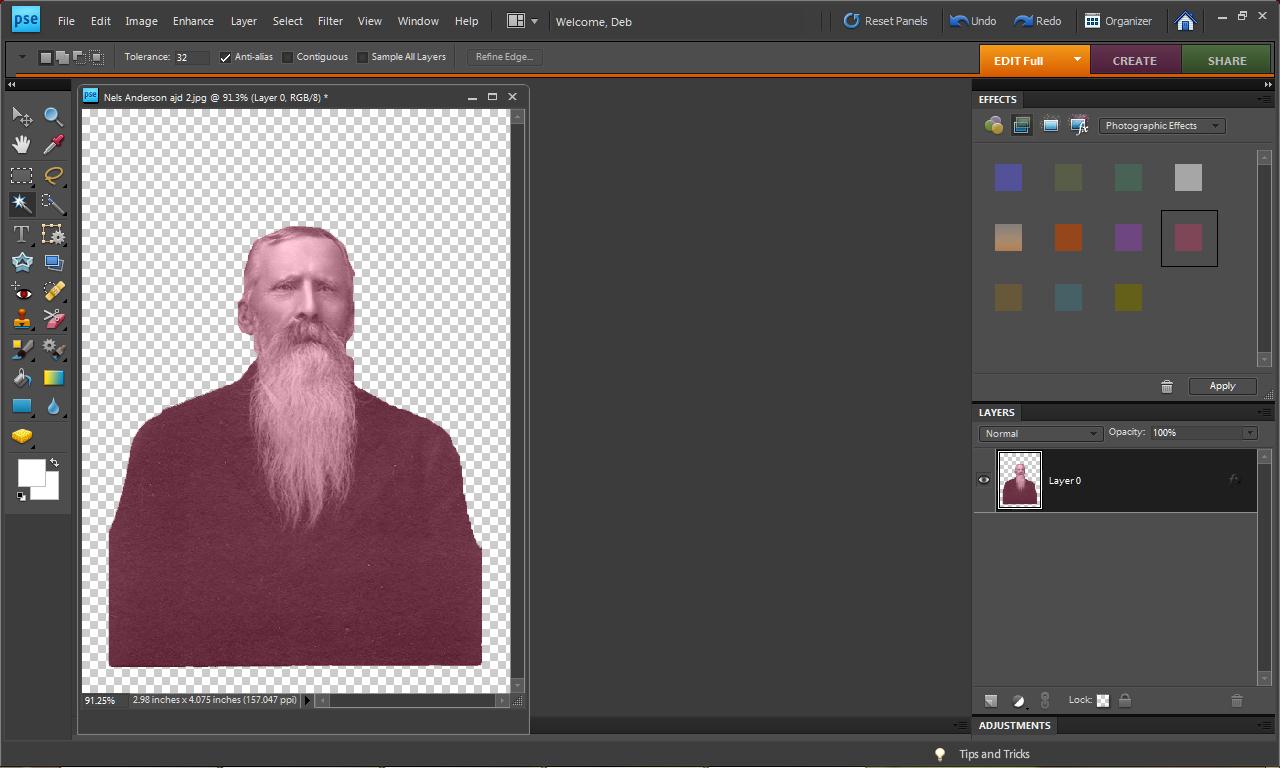Select the Eyedropper tool
1280x768 pixels.
click(x=53, y=145)
